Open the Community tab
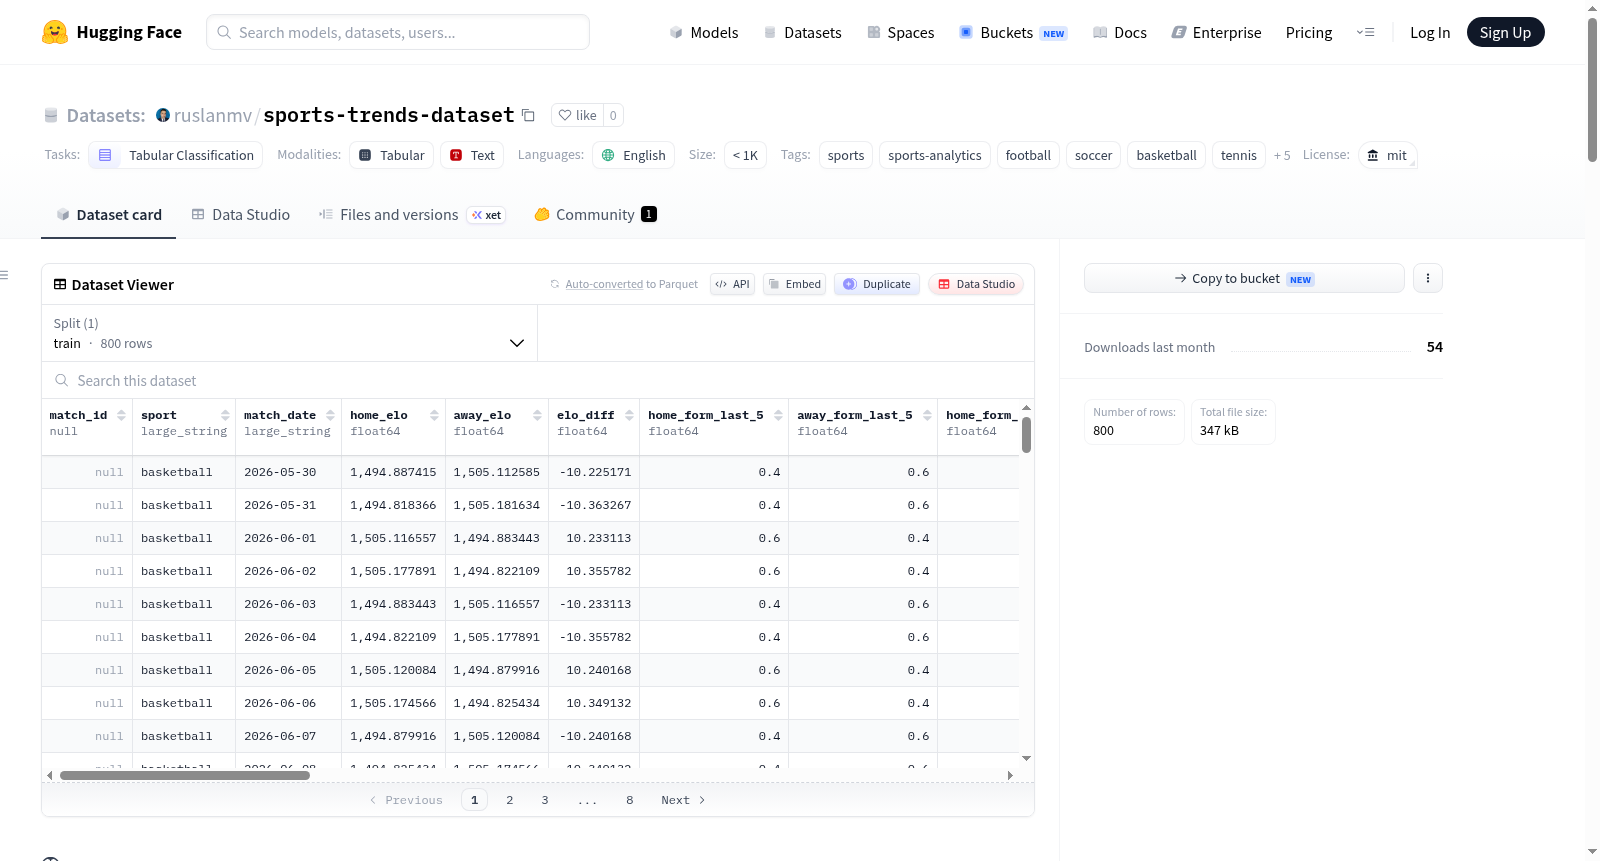The height and width of the screenshot is (861, 1600). [595, 214]
